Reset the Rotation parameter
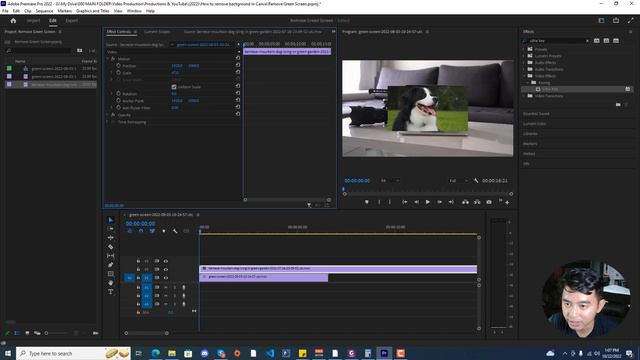The height and width of the screenshot is (360, 640). [238, 93]
